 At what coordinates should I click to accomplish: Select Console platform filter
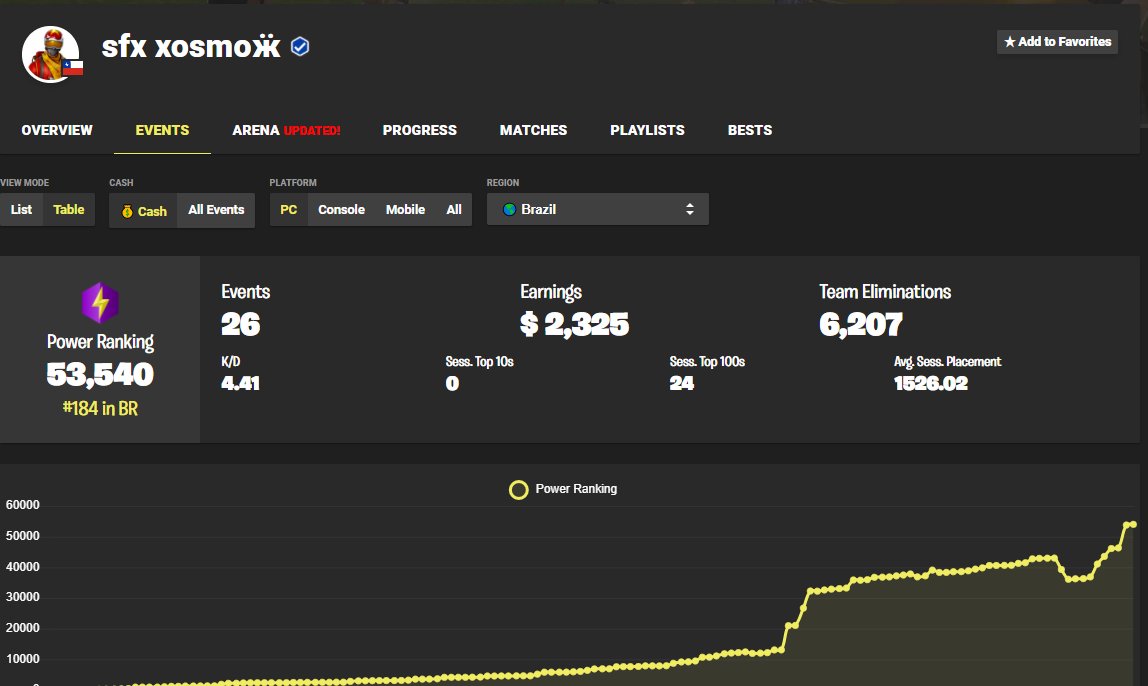(341, 209)
